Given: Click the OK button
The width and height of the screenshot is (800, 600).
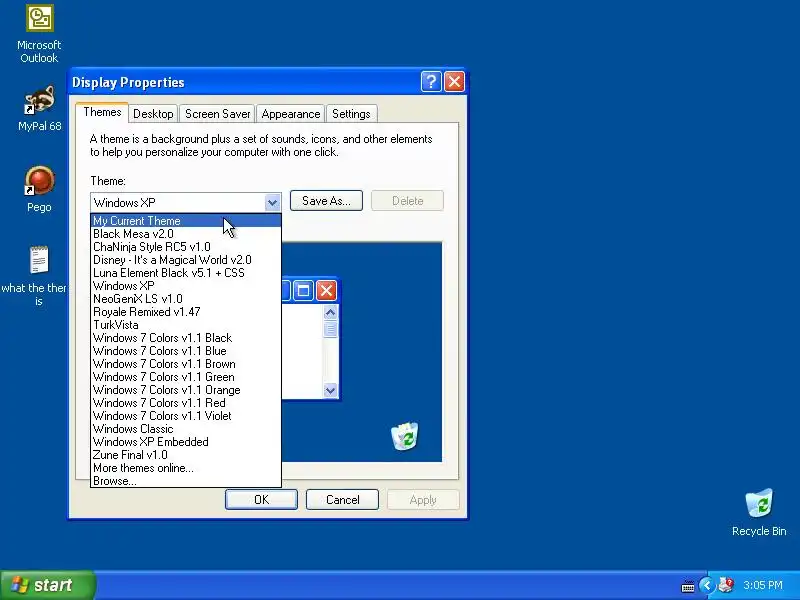Looking at the screenshot, I should (261, 499).
